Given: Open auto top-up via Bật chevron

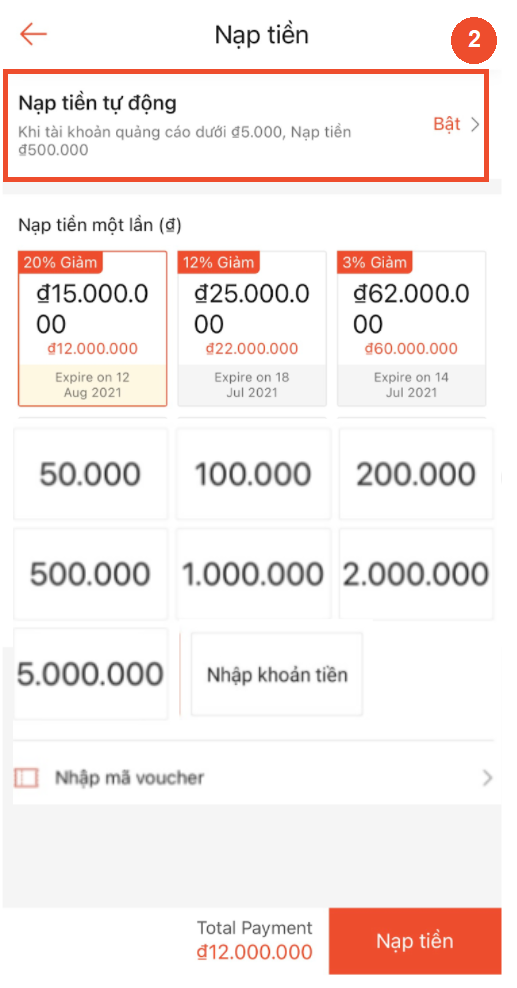Looking at the screenshot, I should click(475, 124).
